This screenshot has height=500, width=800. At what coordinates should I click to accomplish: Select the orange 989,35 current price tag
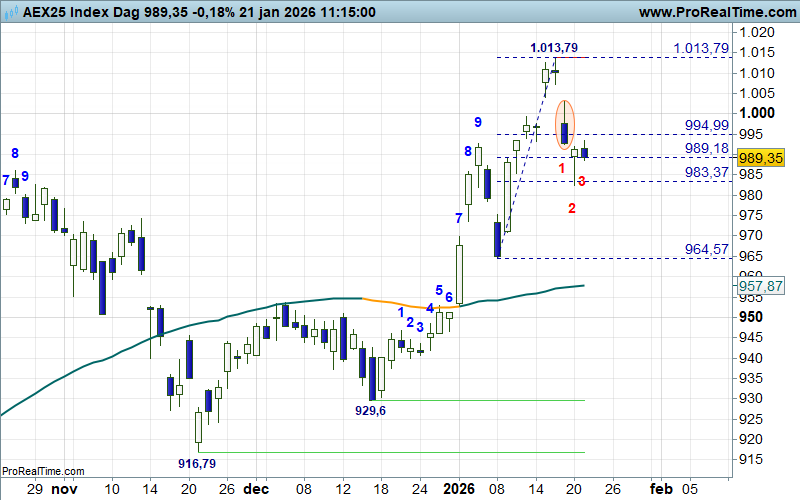[x=760, y=158]
